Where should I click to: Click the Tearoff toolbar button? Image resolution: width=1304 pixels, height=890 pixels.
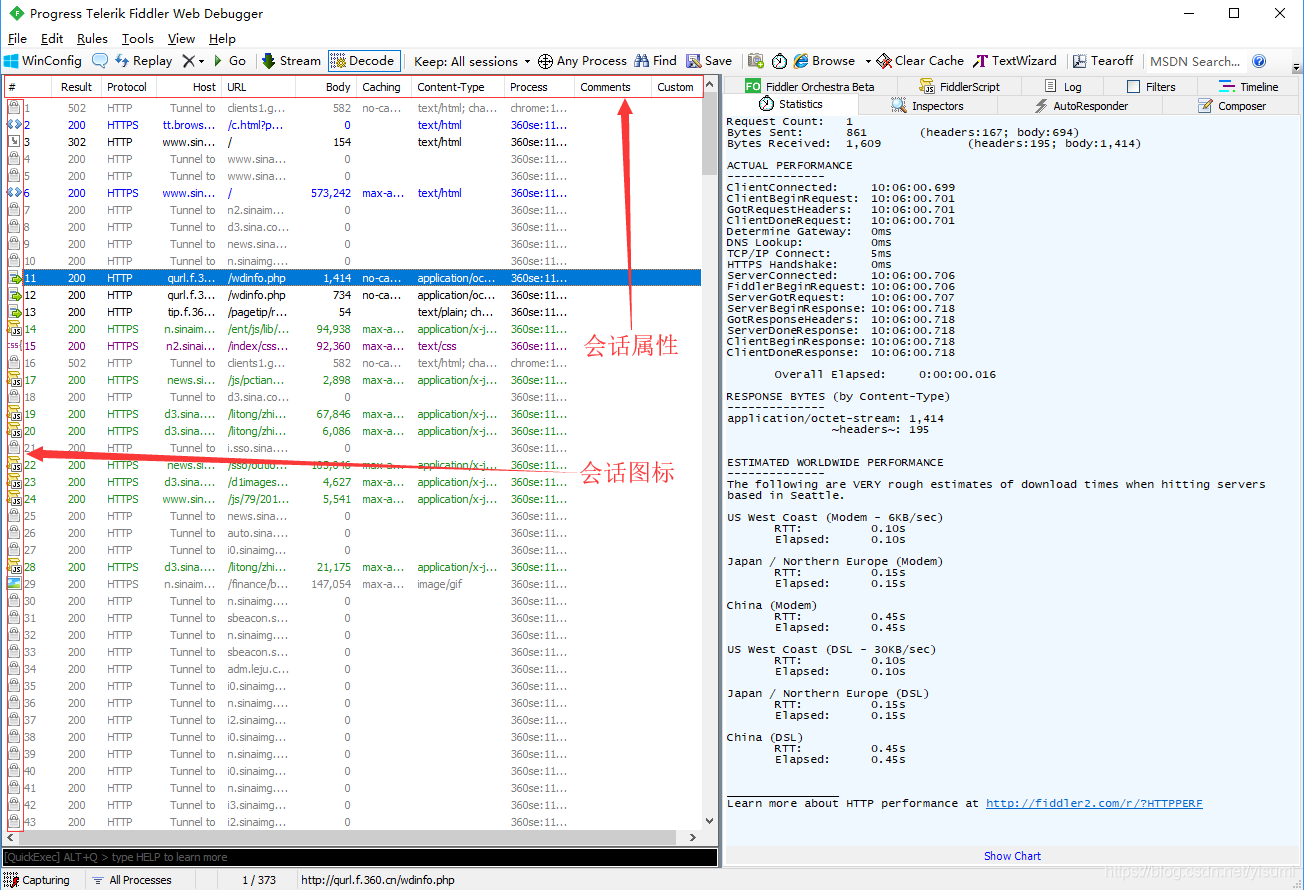pos(1103,61)
